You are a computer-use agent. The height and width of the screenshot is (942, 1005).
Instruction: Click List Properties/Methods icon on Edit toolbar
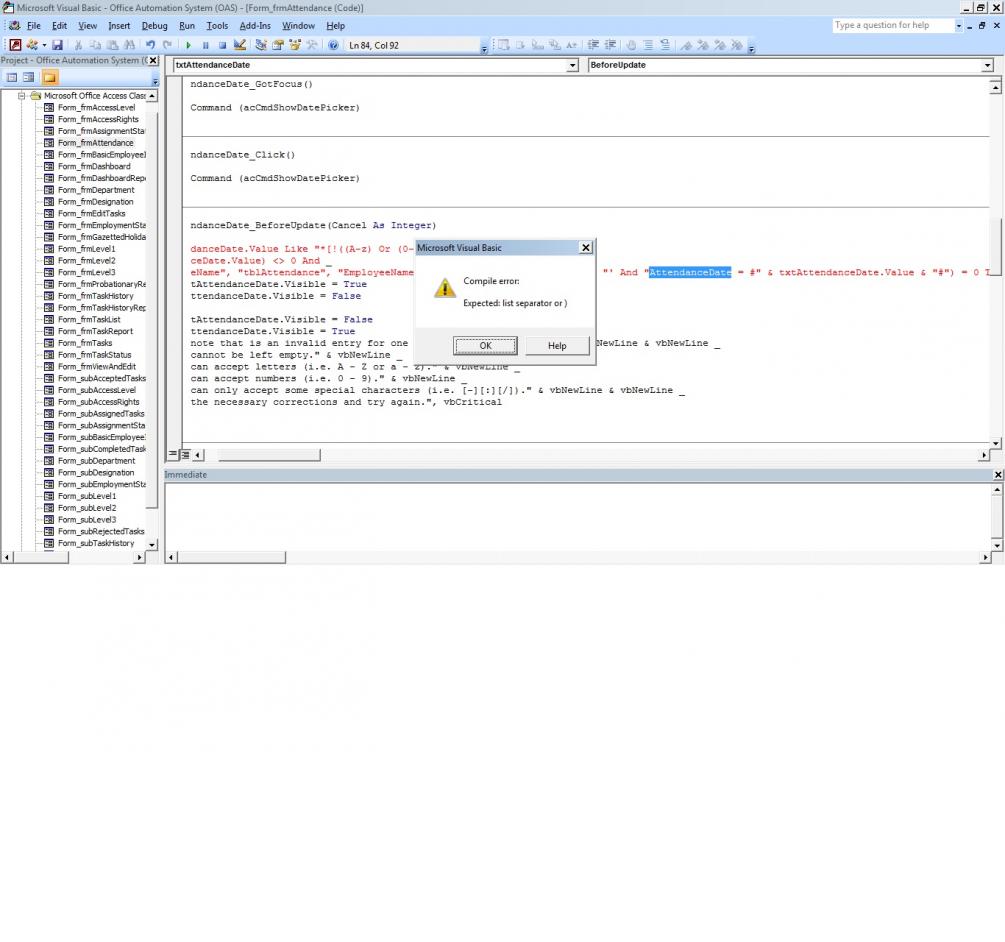(x=504, y=45)
